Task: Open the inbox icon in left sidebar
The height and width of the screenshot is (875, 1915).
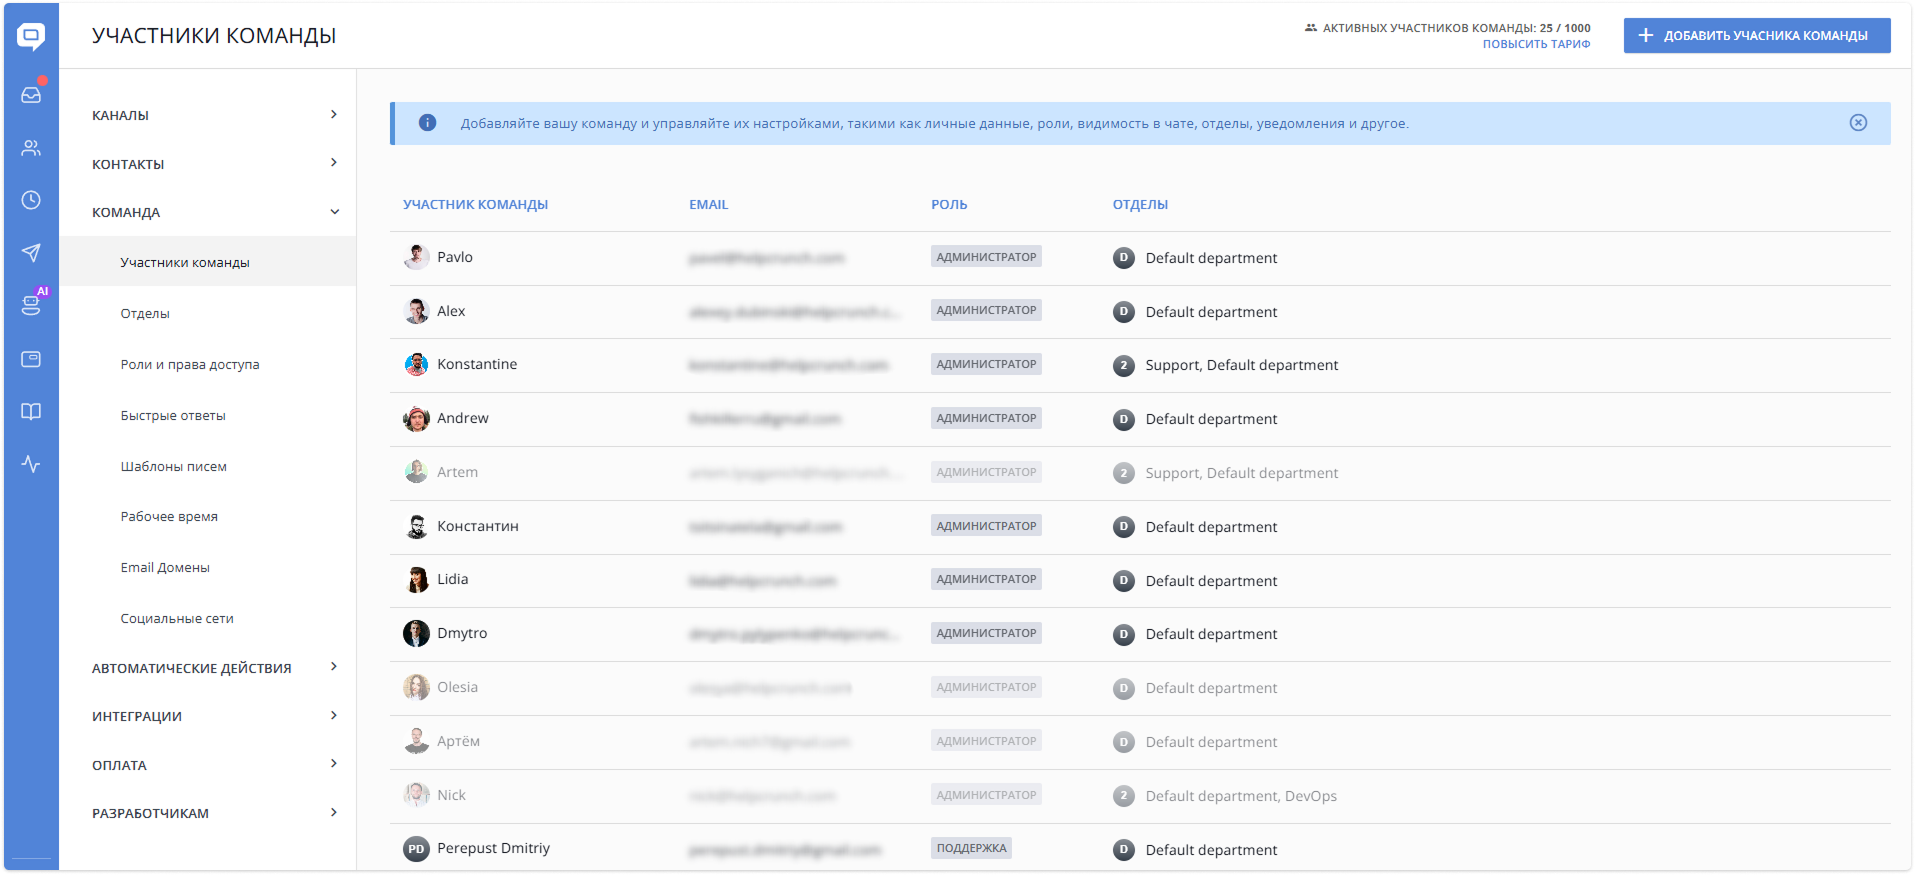Action: click(31, 95)
